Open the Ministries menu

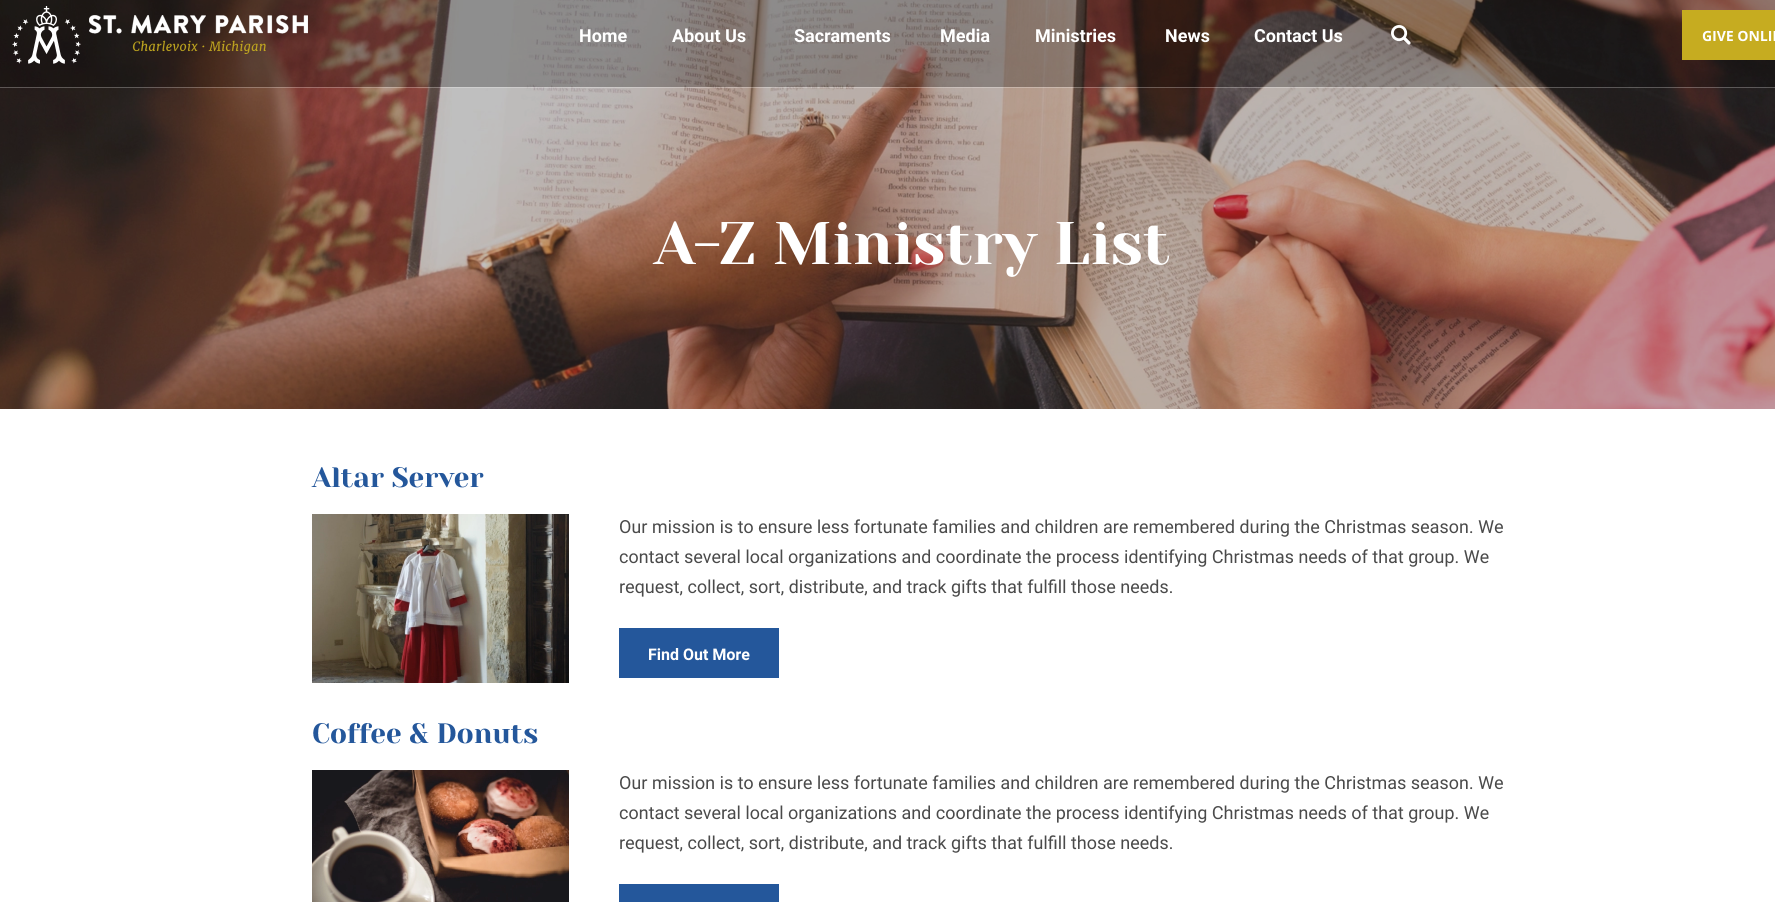pyautogui.click(x=1075, y=36)
